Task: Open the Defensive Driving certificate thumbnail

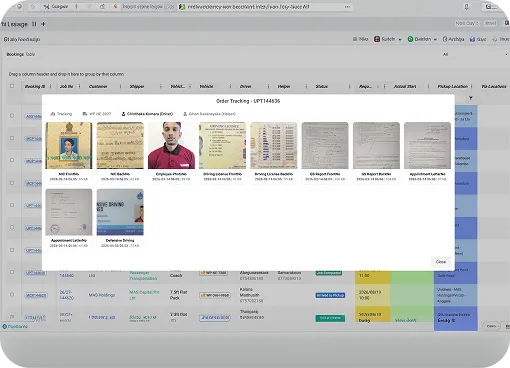Action: pyautogui.click(x=120, y=212)
